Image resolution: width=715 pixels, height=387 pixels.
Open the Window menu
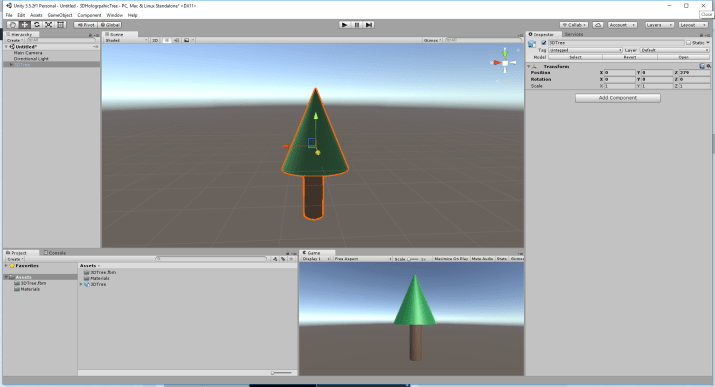pos(114,15)
